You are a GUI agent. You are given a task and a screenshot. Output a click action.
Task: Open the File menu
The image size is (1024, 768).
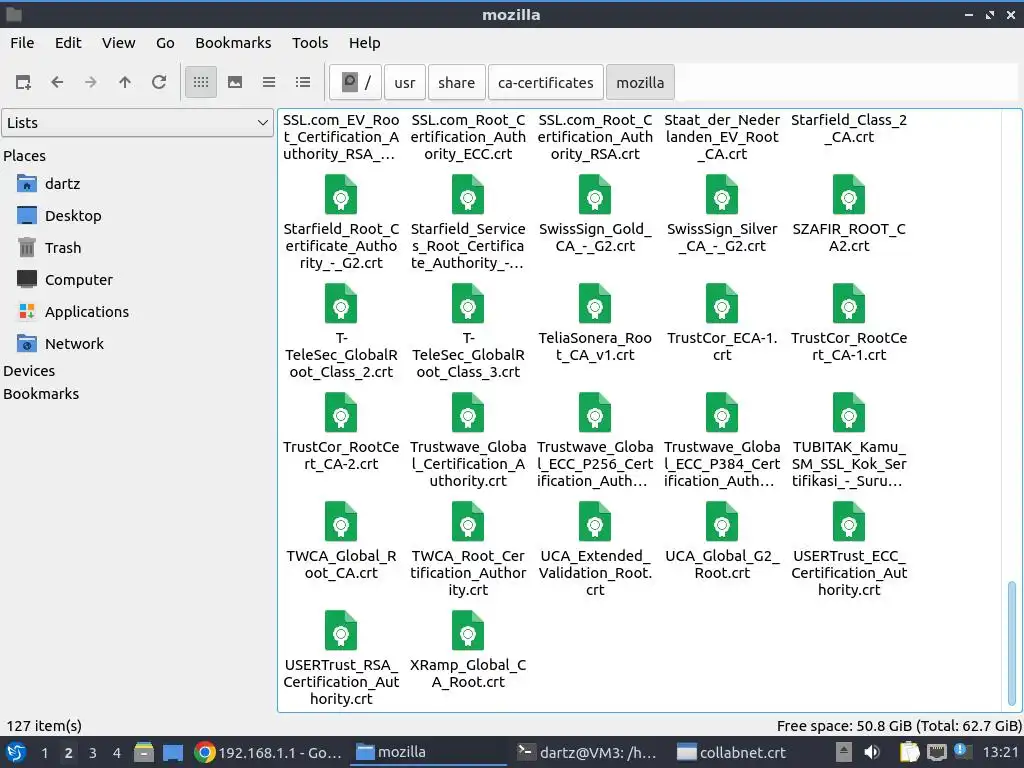[x=22, y=42]
